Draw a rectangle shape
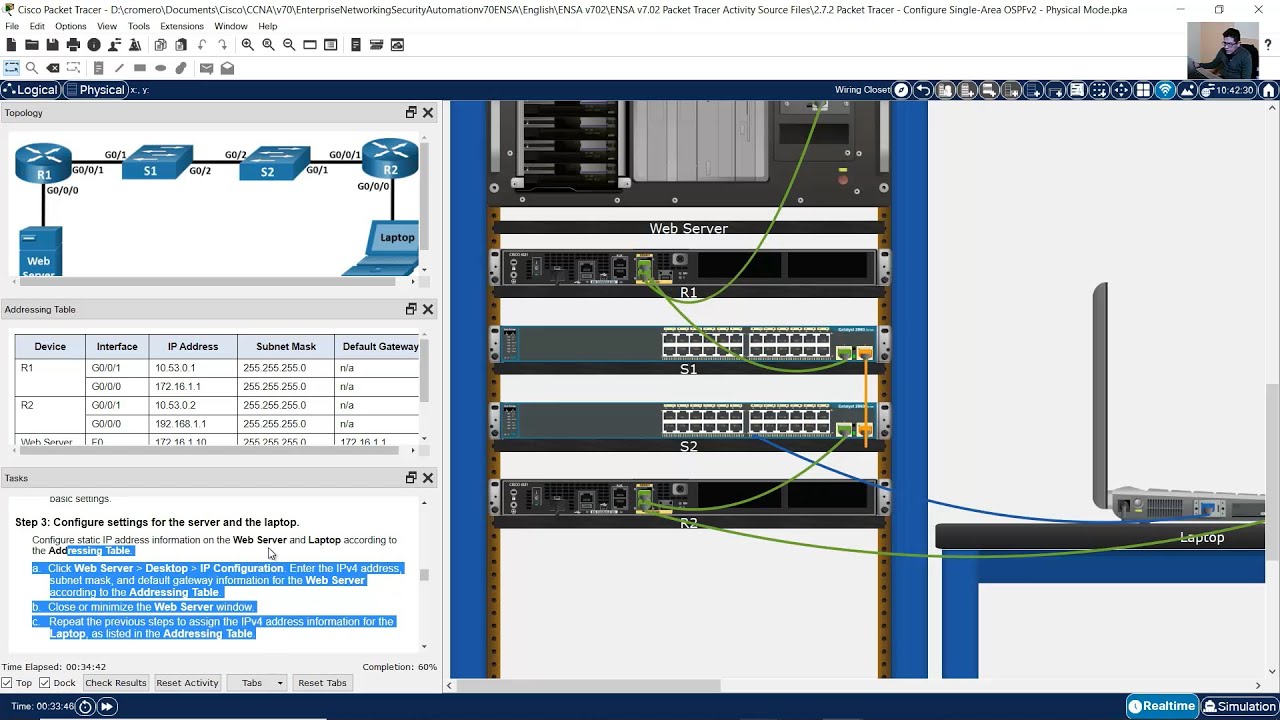Image resolution: width=1280 pixels, height=720 pixels. click(x=140, y=68)
